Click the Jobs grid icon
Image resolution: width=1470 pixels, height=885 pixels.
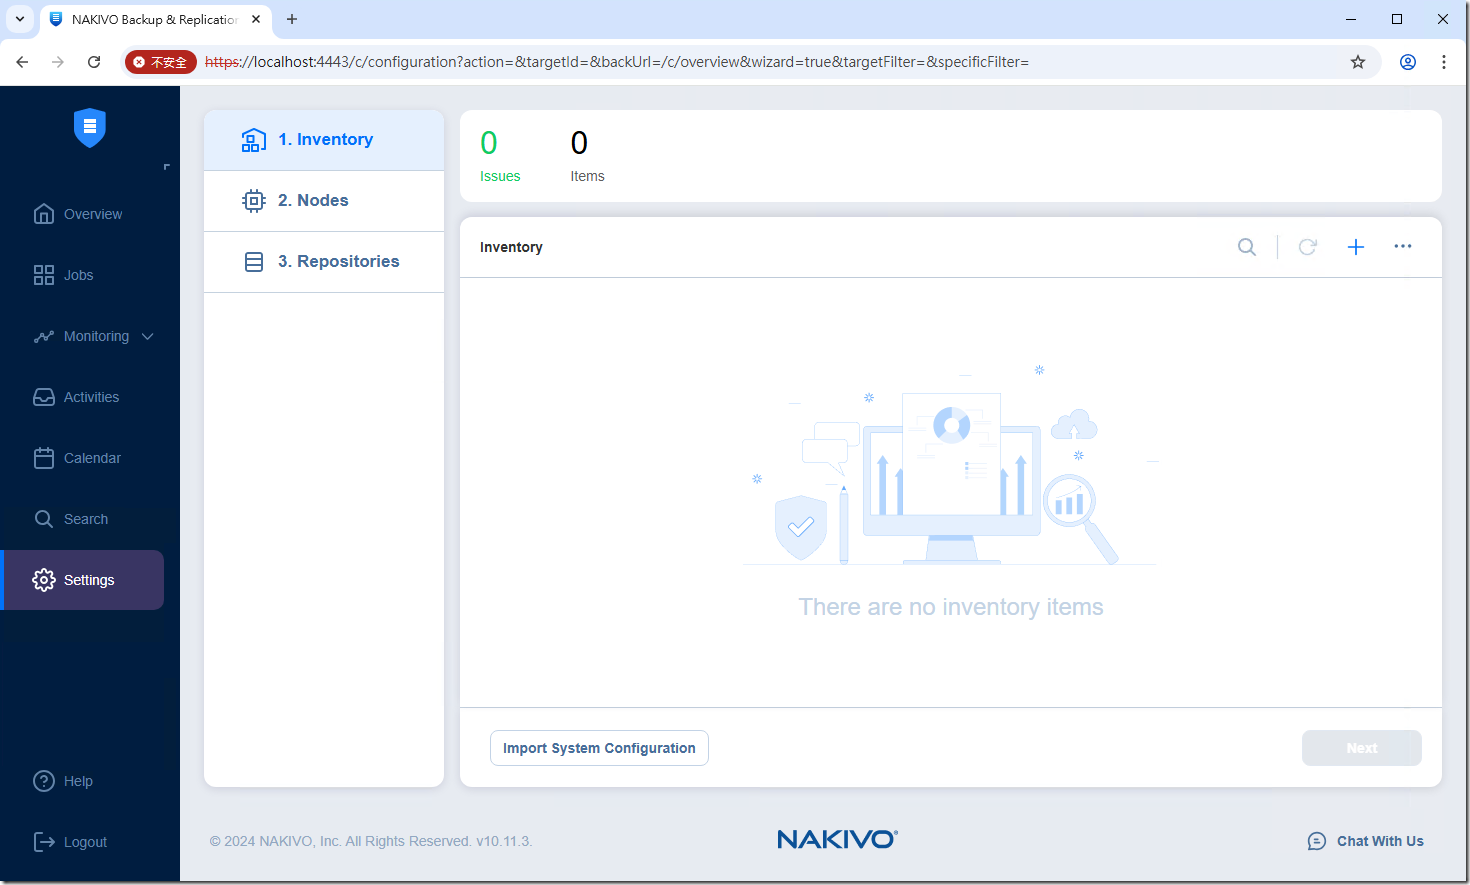click(44, 275)
